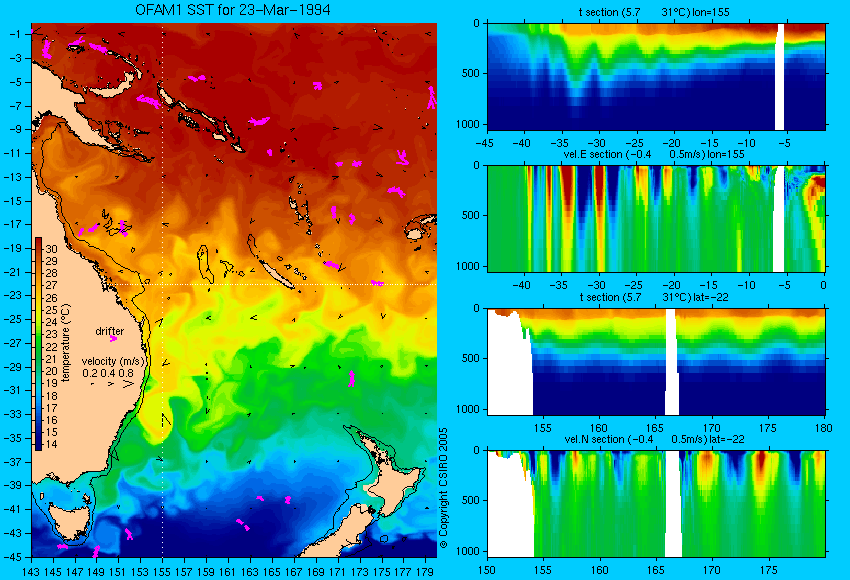Click the 't section lon=155' plot title
This screenshot has height=580, width=850.
coord(654,12)
